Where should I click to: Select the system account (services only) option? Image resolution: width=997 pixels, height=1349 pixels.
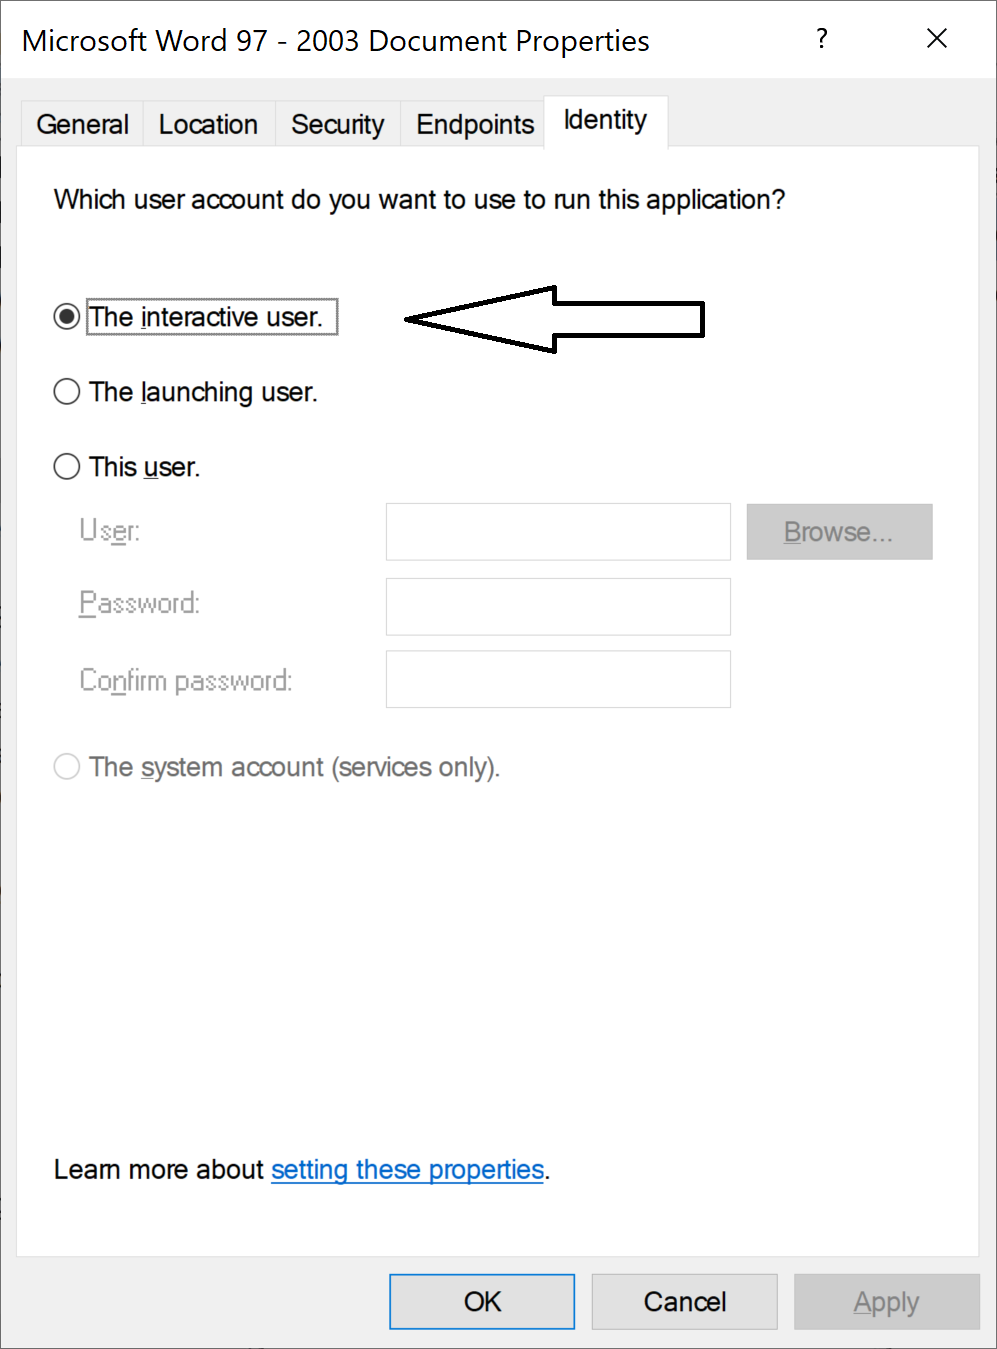point(67,767)
